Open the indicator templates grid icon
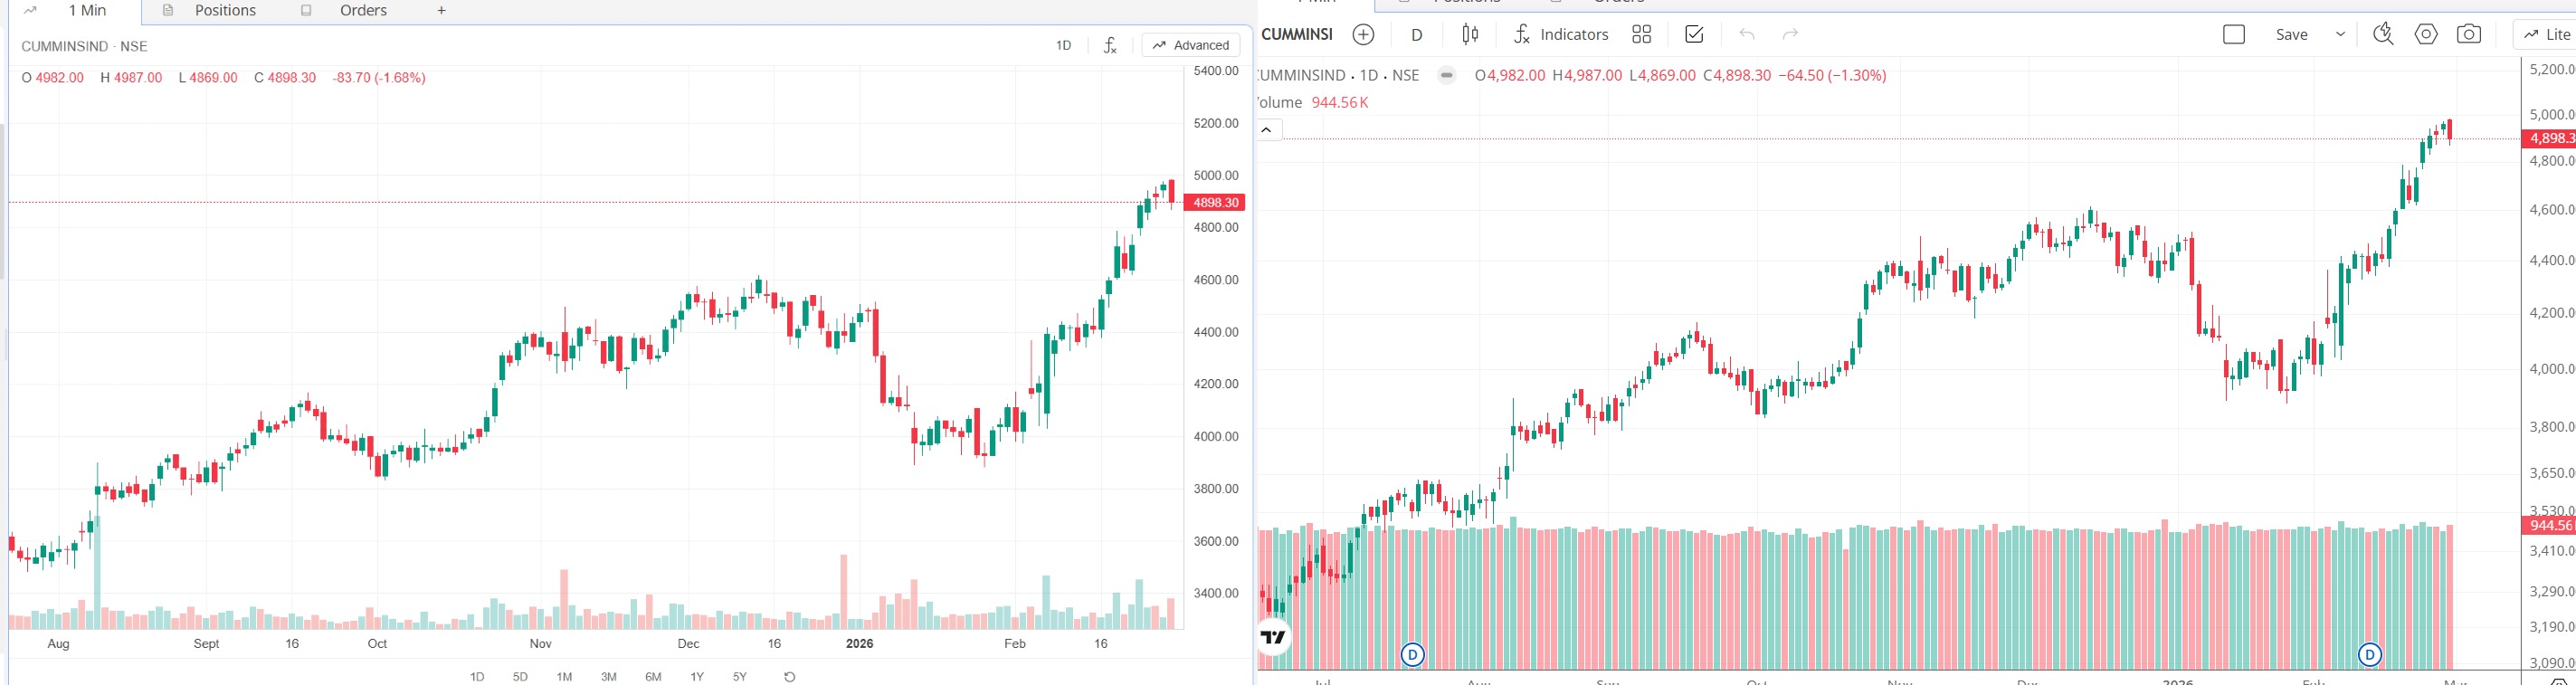The width and height of the screenshot is (2576, 685). pyautogui.click(x=1641, y=35)
